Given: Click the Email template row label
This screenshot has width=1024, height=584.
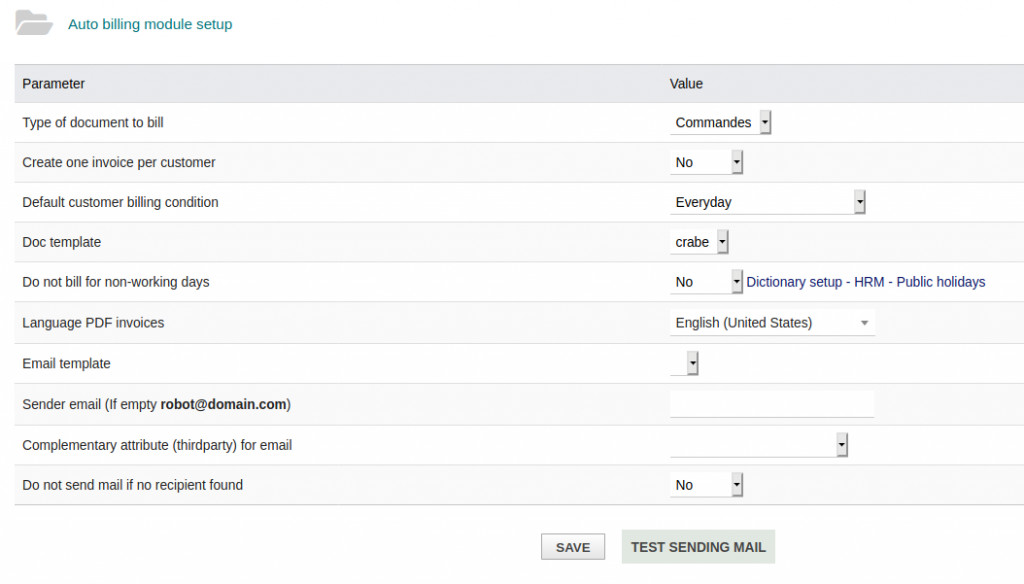Looking at the screenshot, I should point(66,364).
